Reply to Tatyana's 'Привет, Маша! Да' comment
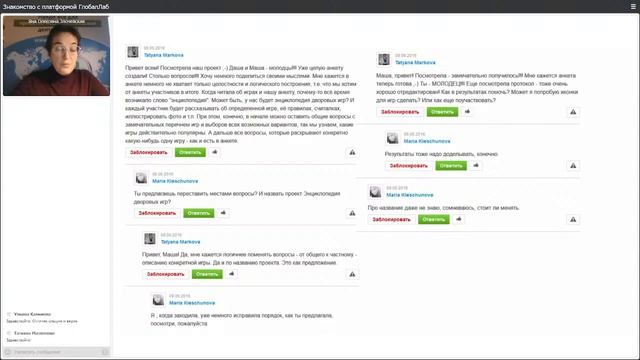This screenshot has width=640, height=360. click(x=207, y=274)
